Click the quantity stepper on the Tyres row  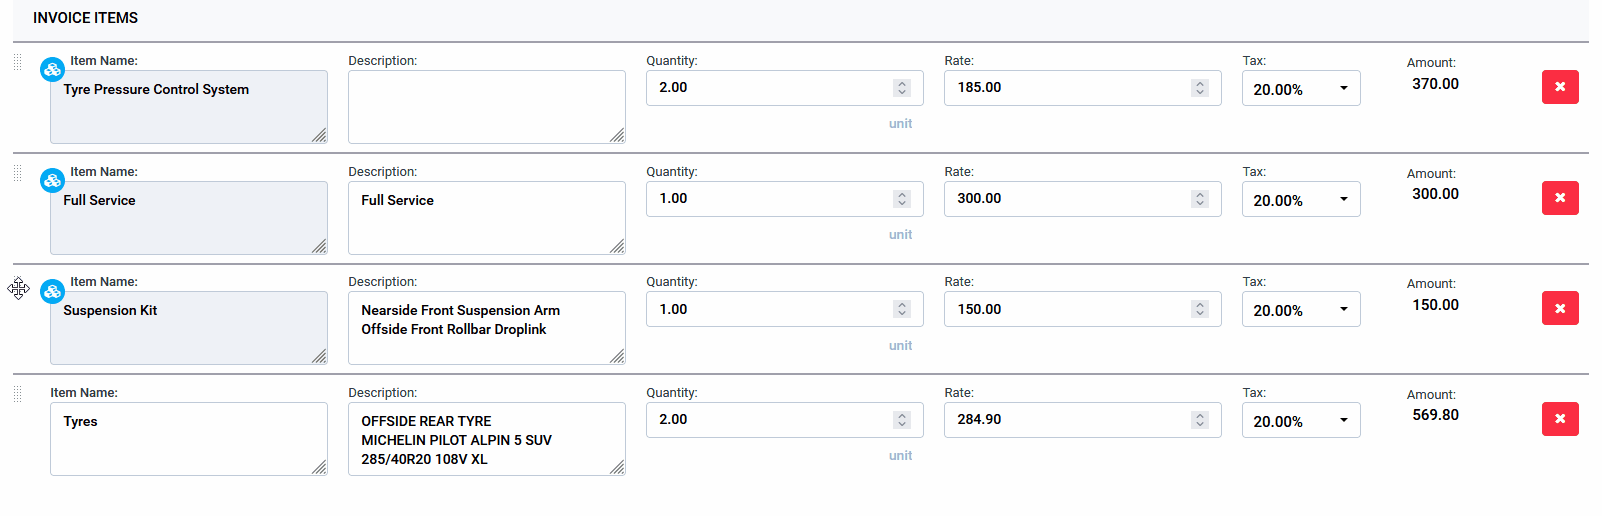[902, 420]
